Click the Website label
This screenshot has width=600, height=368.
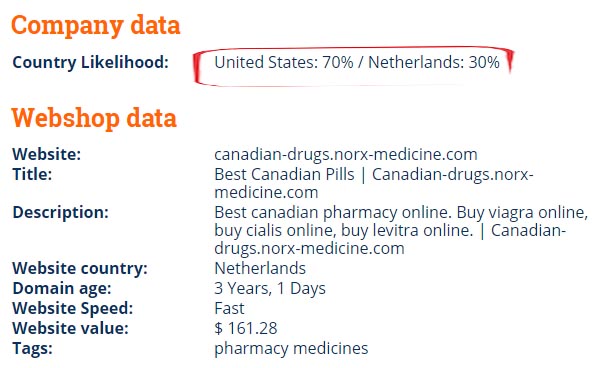coord(47,155)
